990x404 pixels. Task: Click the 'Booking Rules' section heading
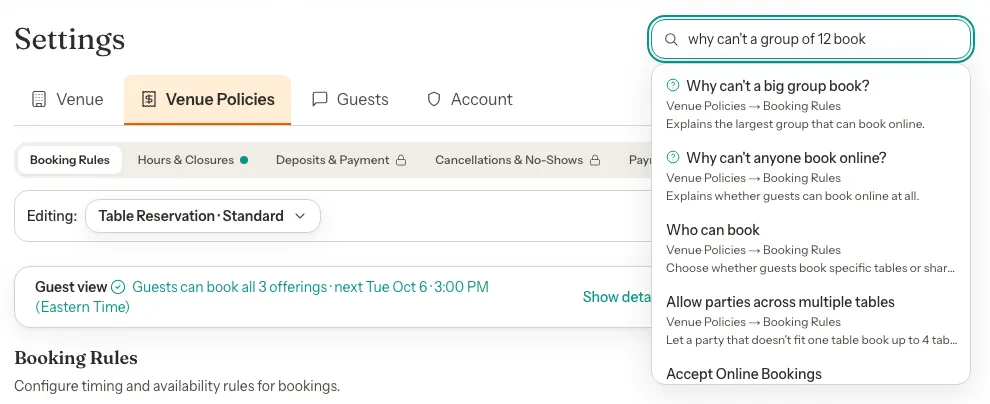[x=76, y=359]
